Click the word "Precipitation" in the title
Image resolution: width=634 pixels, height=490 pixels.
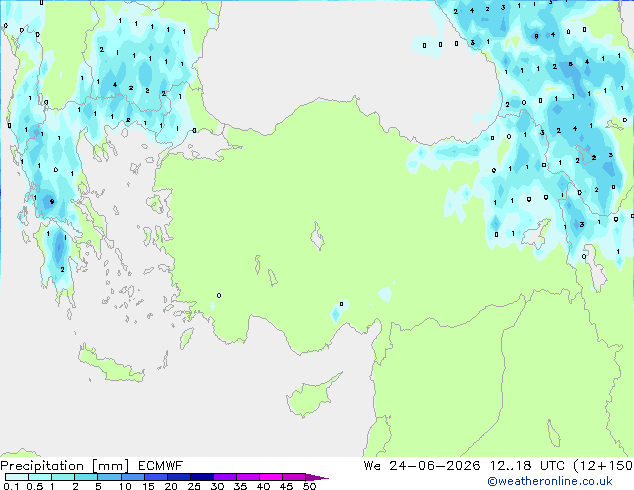point(42,466)
